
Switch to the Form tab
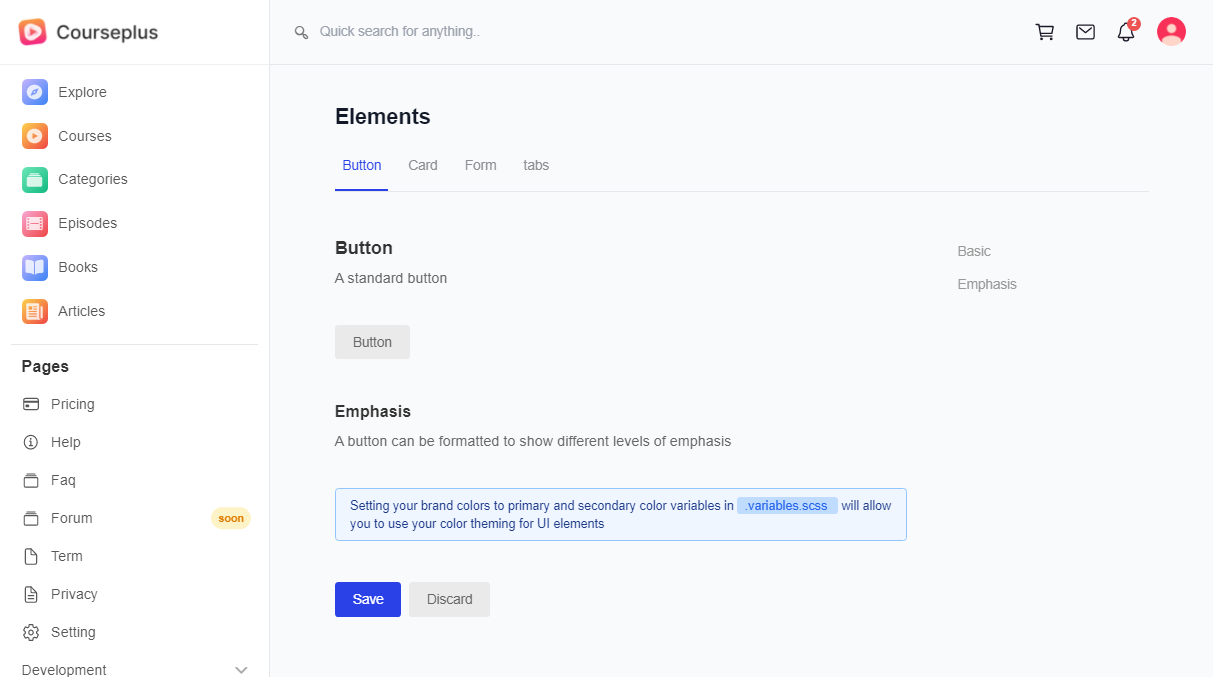tap(480, 165)
